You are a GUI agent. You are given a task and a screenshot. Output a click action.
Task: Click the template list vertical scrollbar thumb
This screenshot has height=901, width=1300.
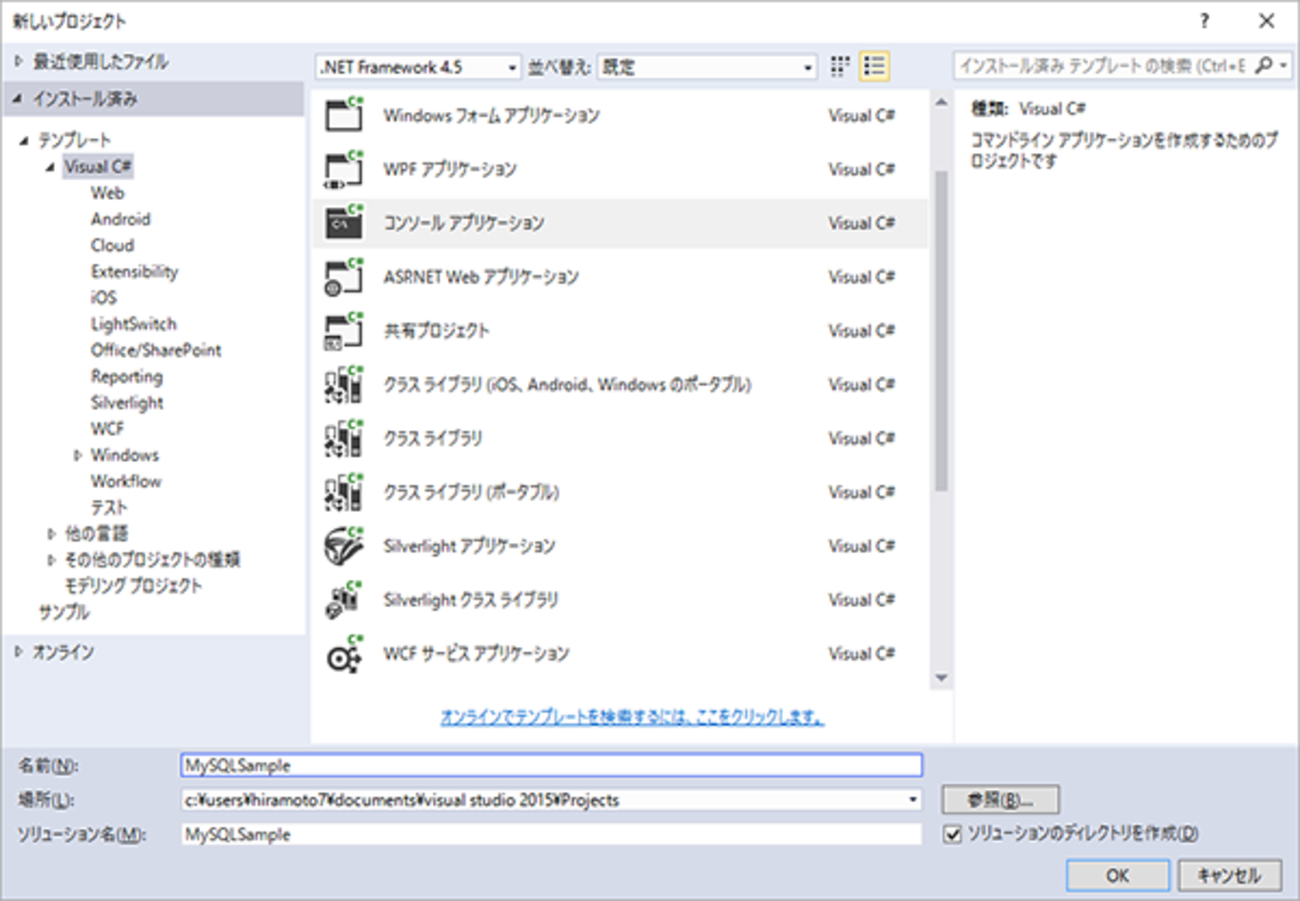[940, 331]
